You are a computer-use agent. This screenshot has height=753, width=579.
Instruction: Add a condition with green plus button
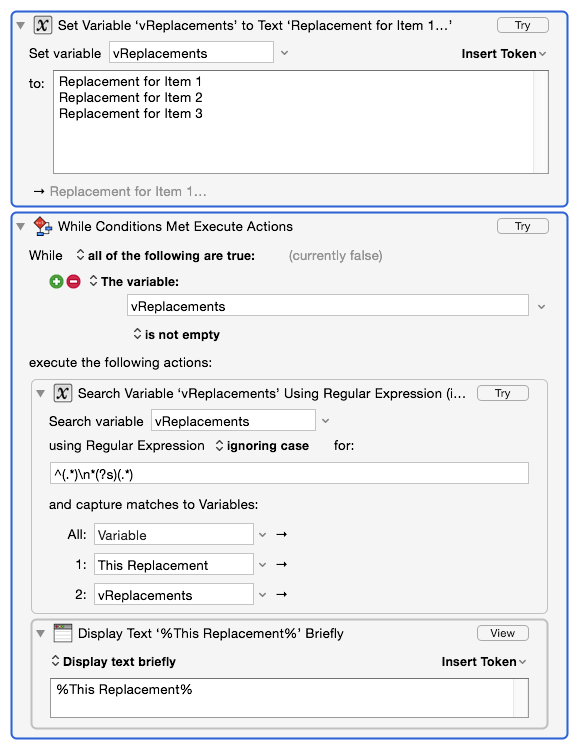[x=56, y=281]
